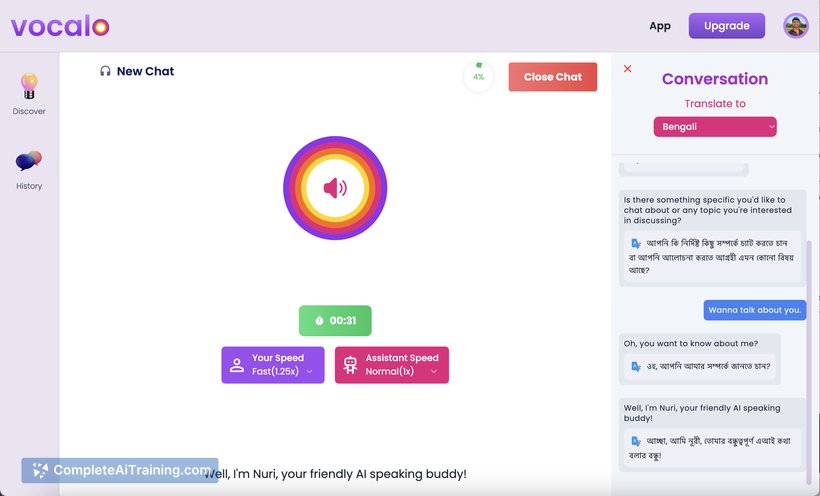Open the user profile avatar
Viewport: 820px width, 496px height.
click(x=795, y=26)
